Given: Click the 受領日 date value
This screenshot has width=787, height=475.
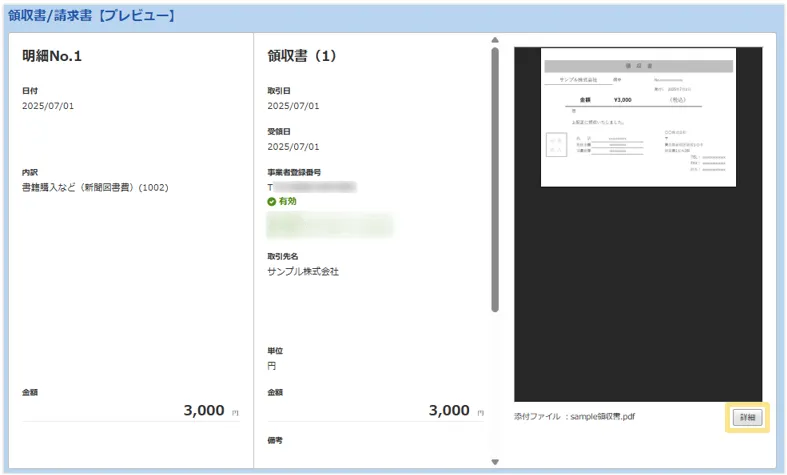Looking at the screenshot, I should coord(293,146).
